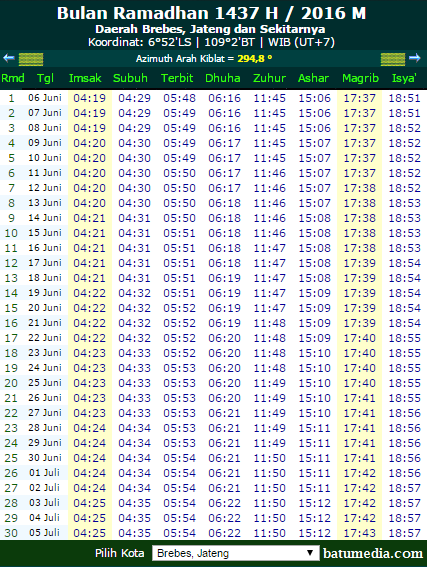Click Imsak time in the 07 Juni row

tap(90, 113)
